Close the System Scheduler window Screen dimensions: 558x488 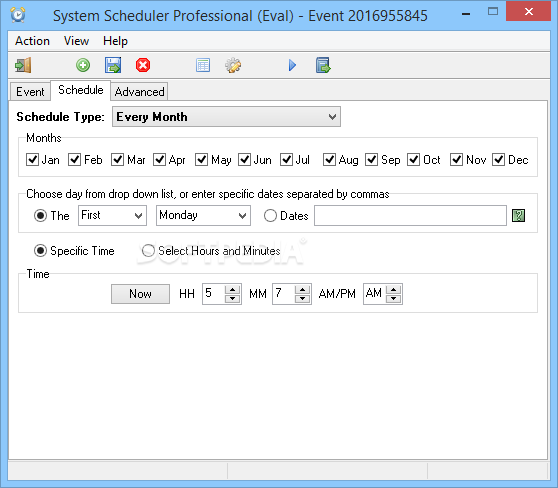point(528,11)
